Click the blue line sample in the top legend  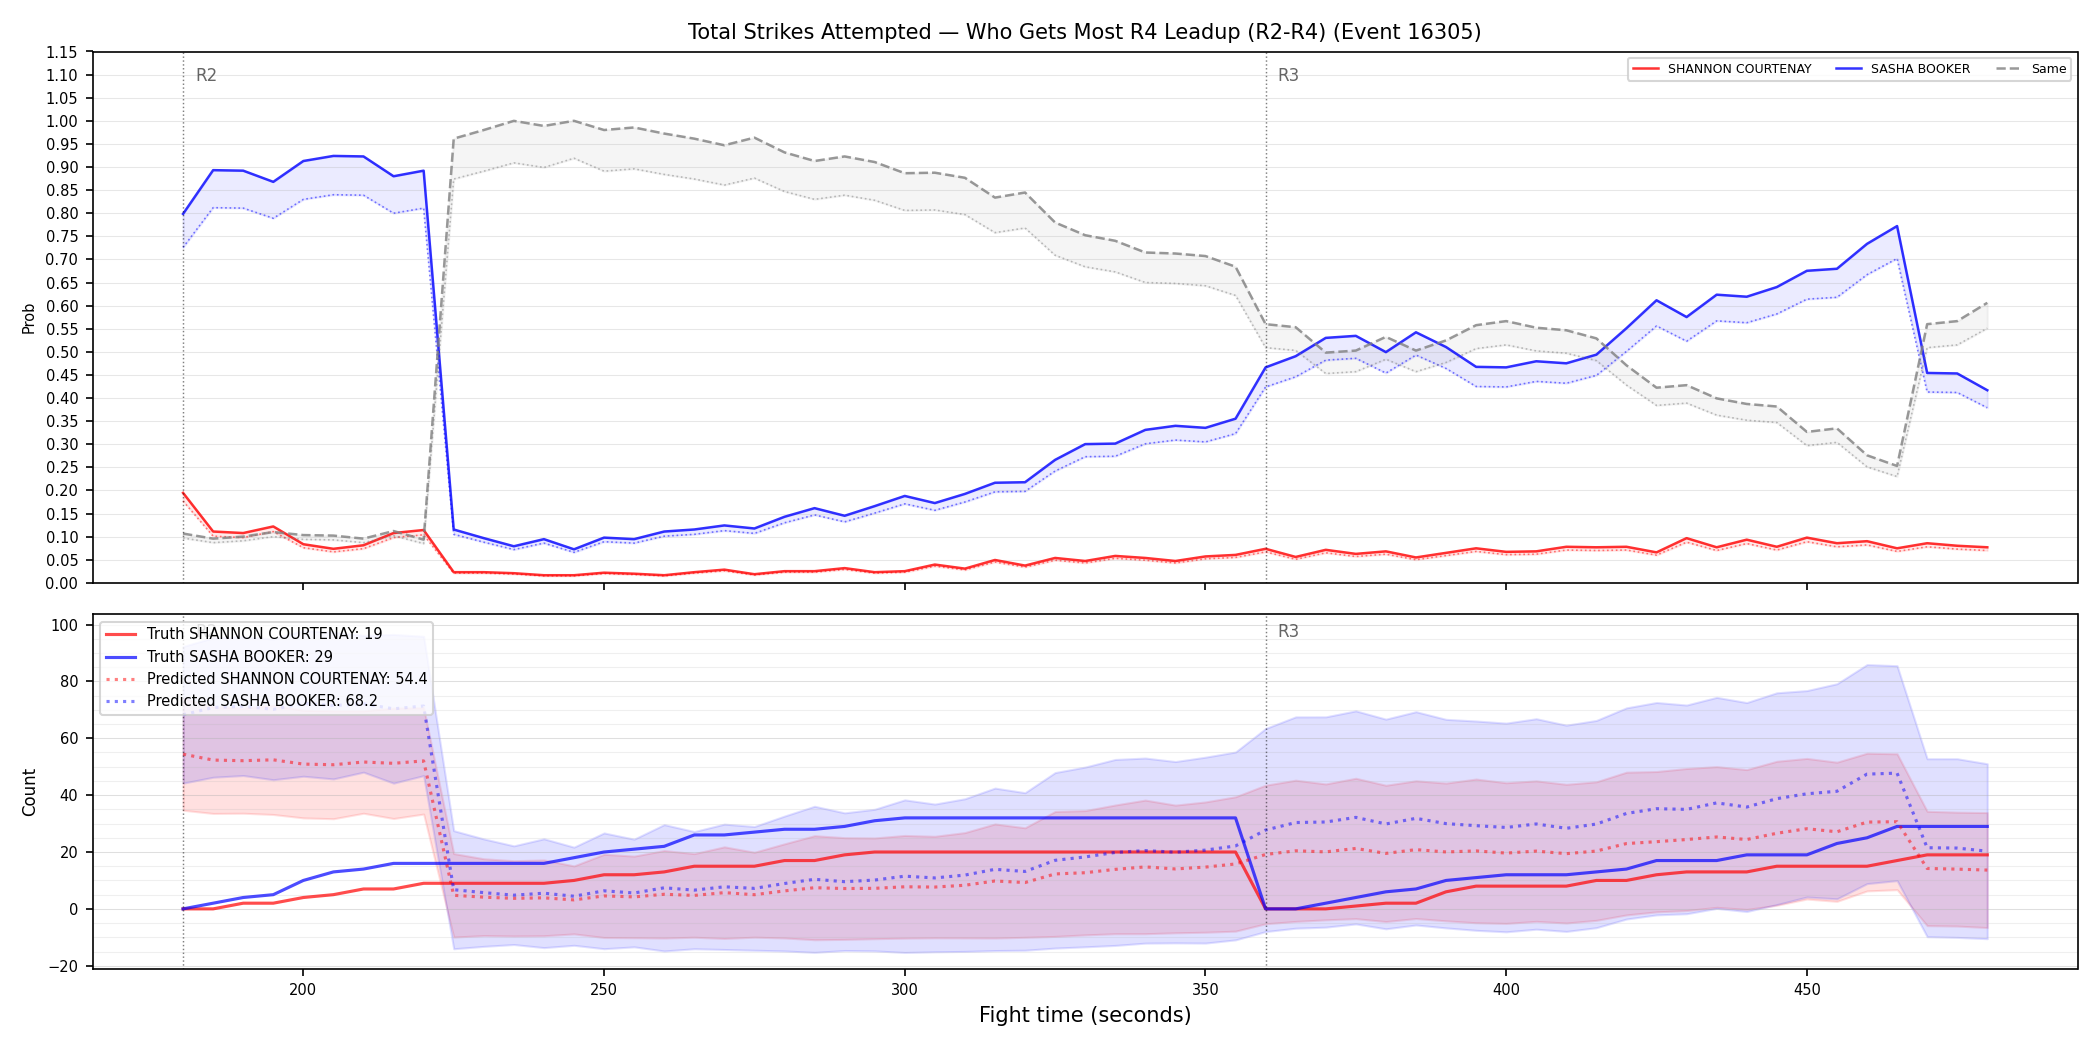[1849, 69]
